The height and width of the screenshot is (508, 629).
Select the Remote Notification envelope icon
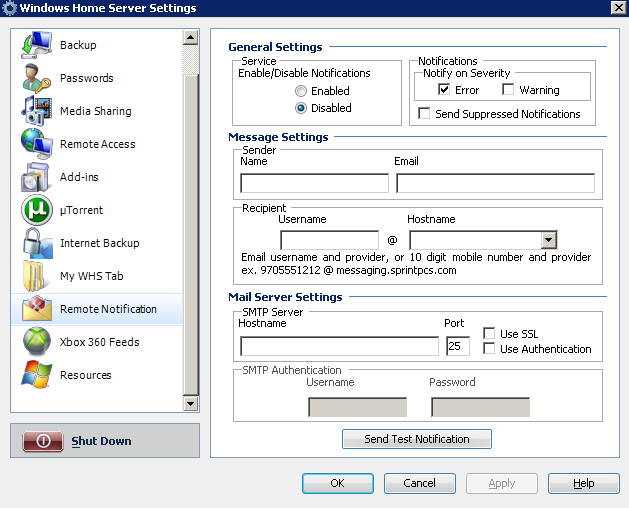[37, 309]
